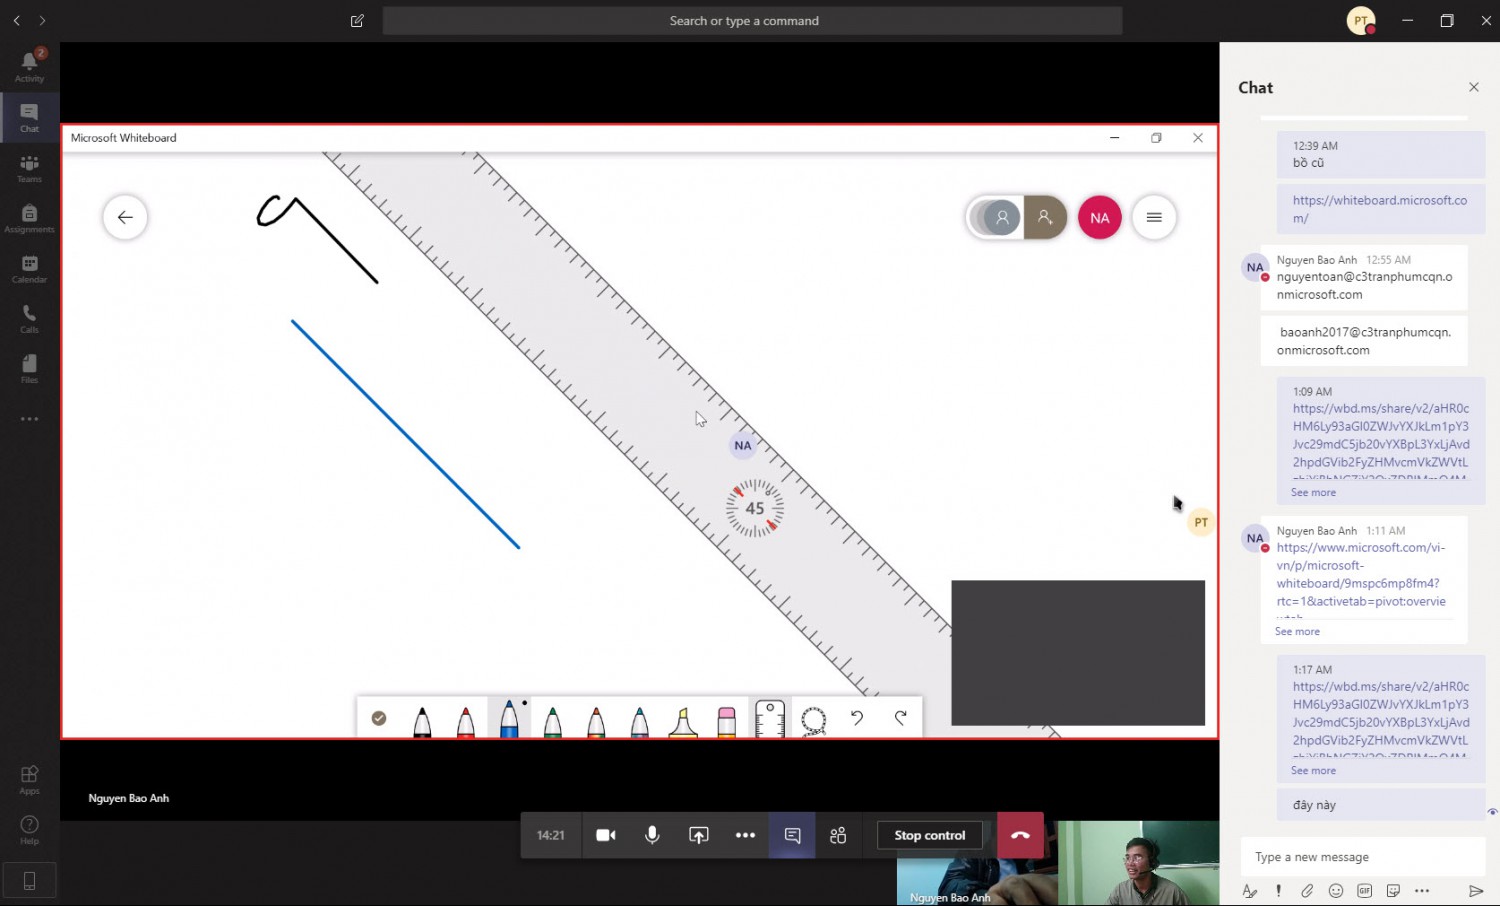Click the Type a new message field

1363,857
